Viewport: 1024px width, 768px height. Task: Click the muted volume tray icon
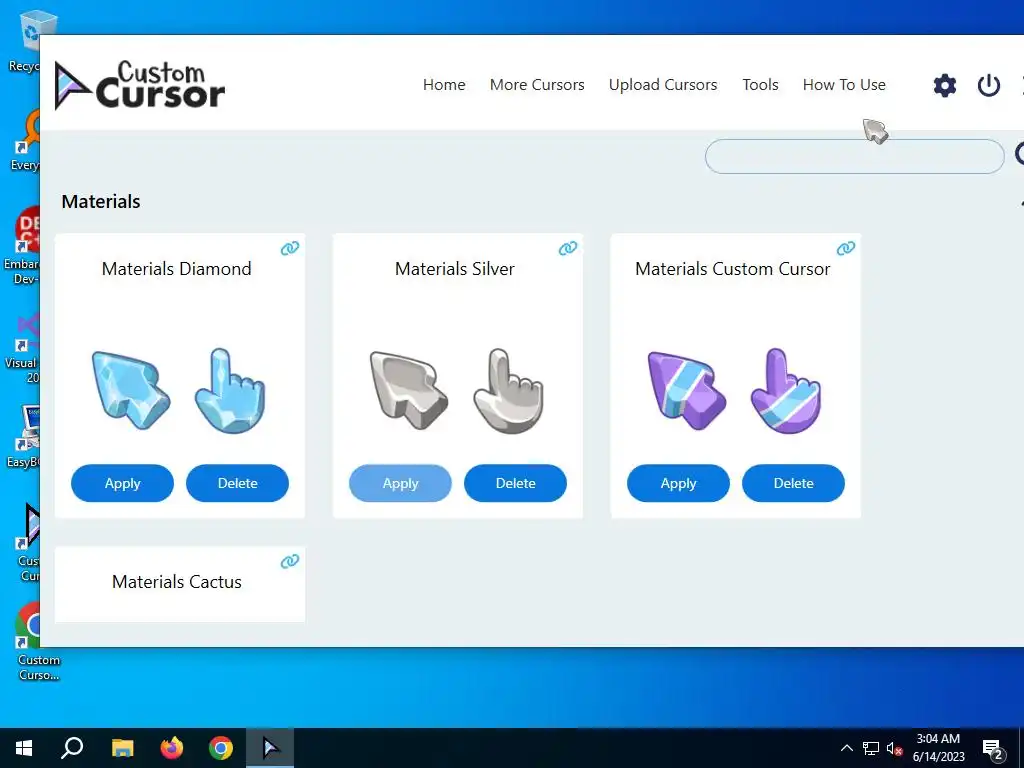click(895, 748)
